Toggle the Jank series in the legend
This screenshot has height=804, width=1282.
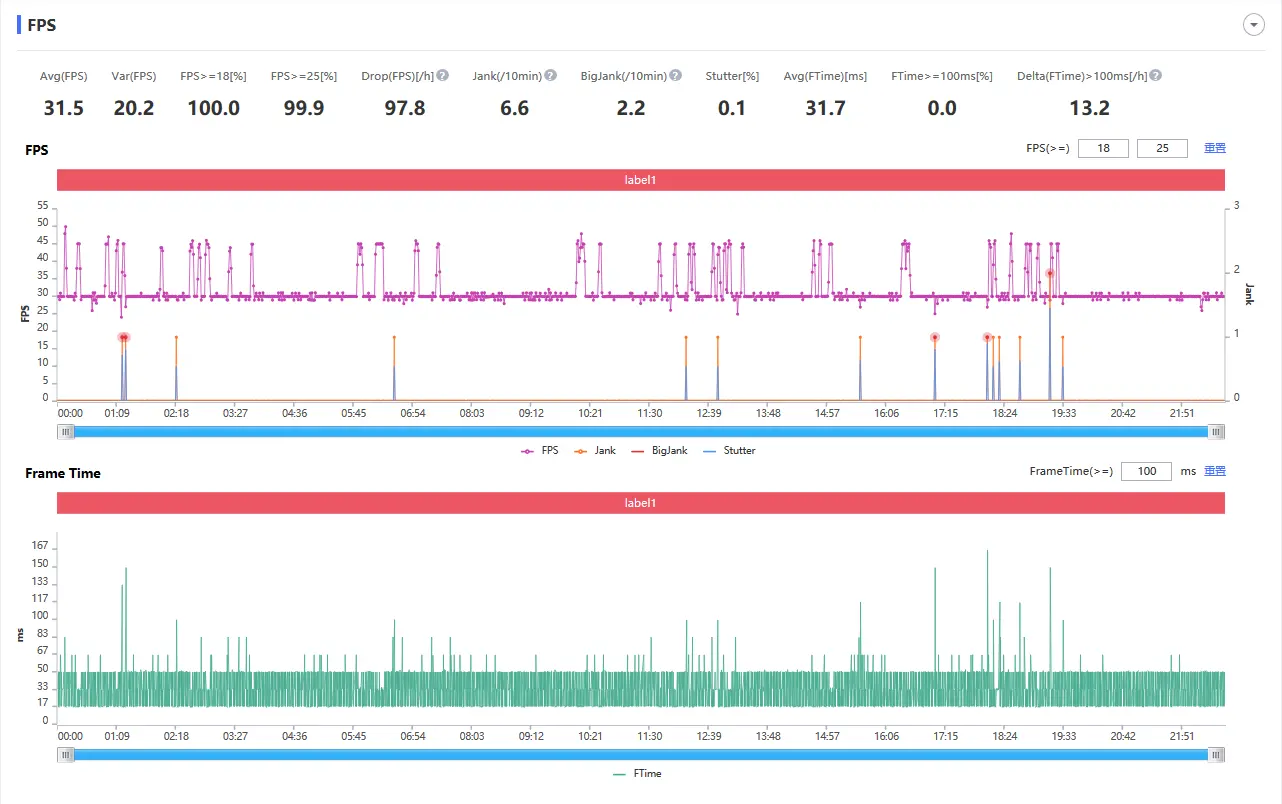594,451
